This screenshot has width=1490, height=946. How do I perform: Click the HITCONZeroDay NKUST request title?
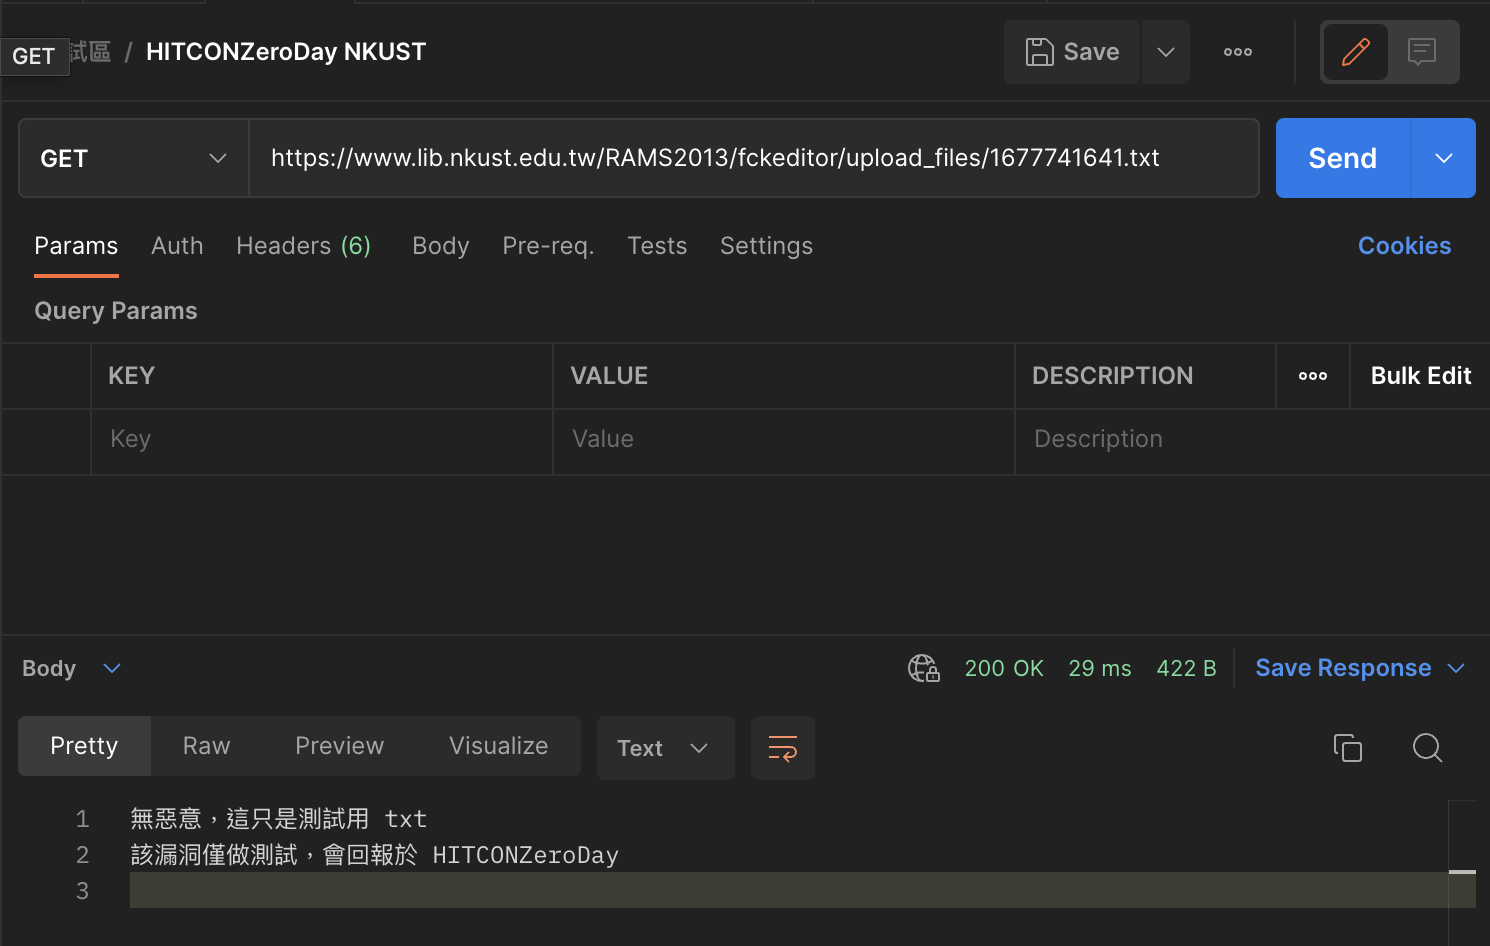[286, 52]
